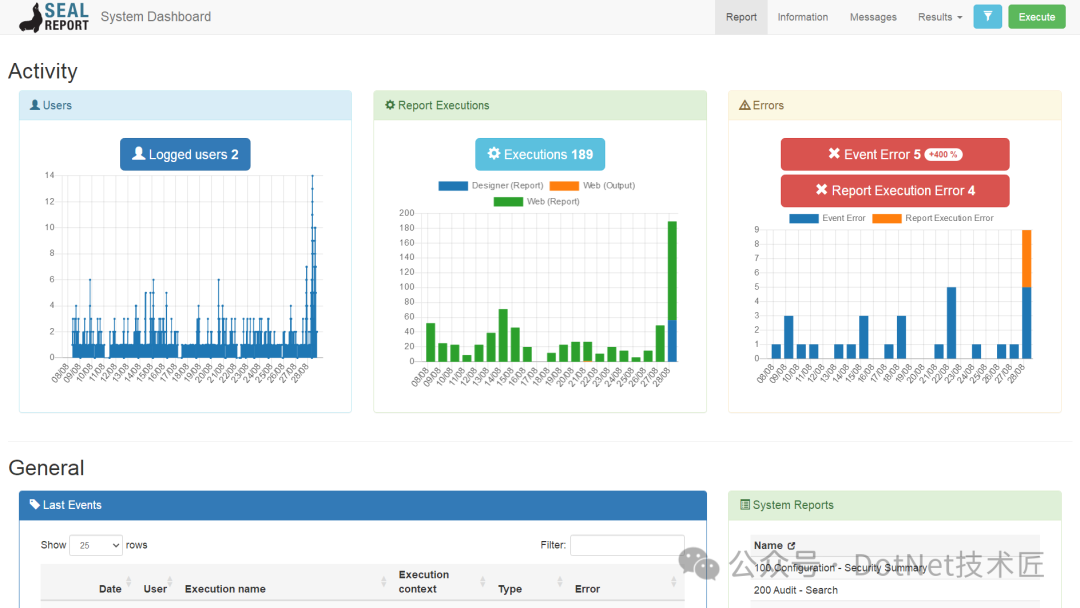Open the Show rows count dropdown

coord(96,545)
